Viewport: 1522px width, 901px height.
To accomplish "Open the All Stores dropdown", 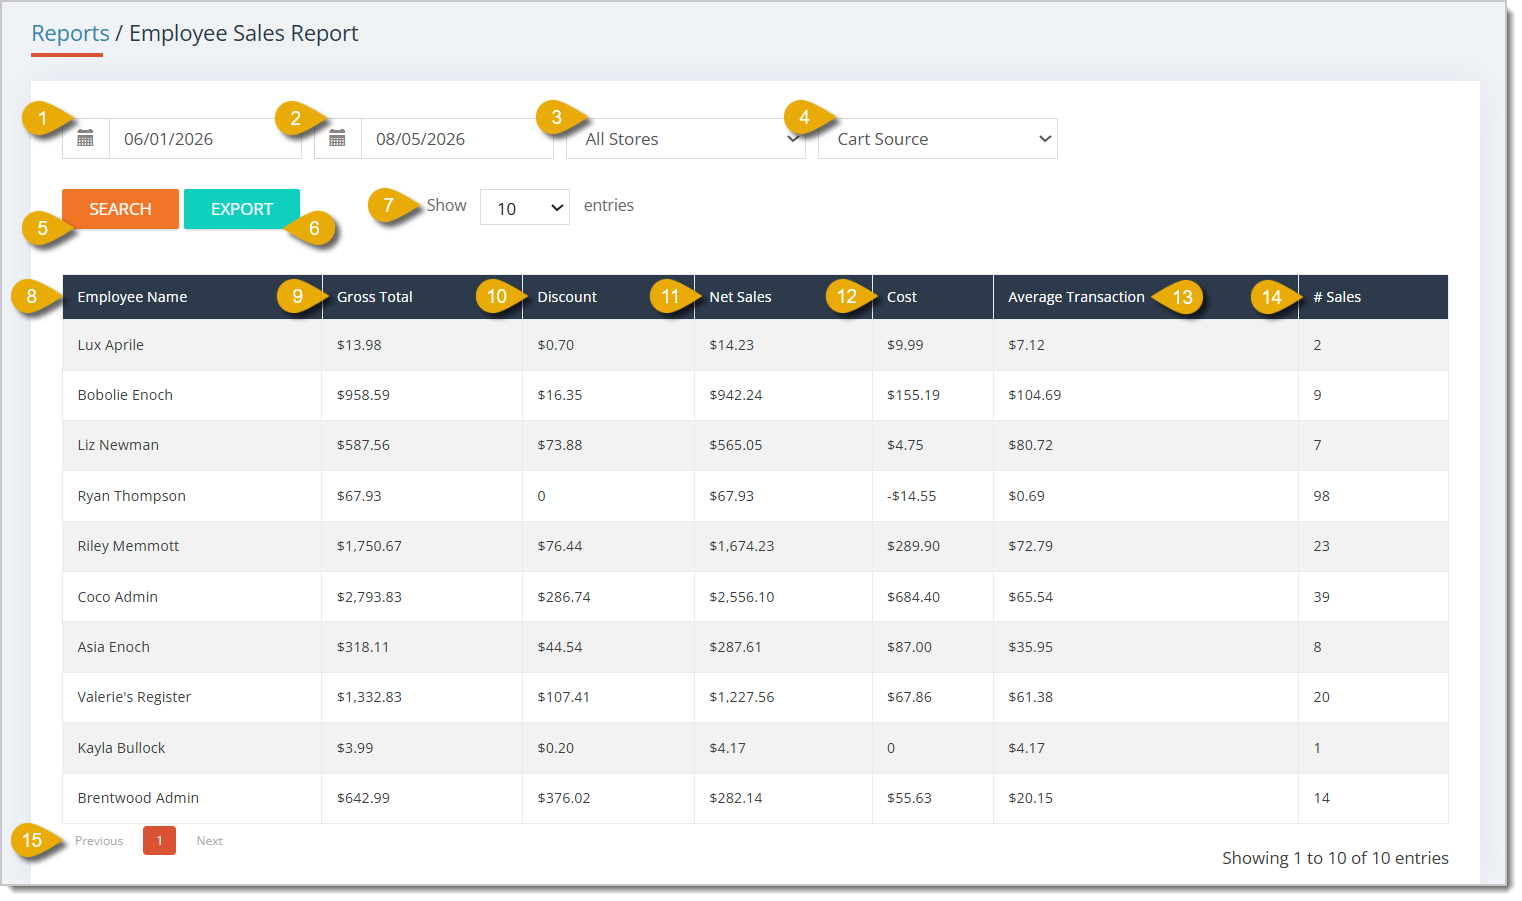I will (x=686, y=139).
